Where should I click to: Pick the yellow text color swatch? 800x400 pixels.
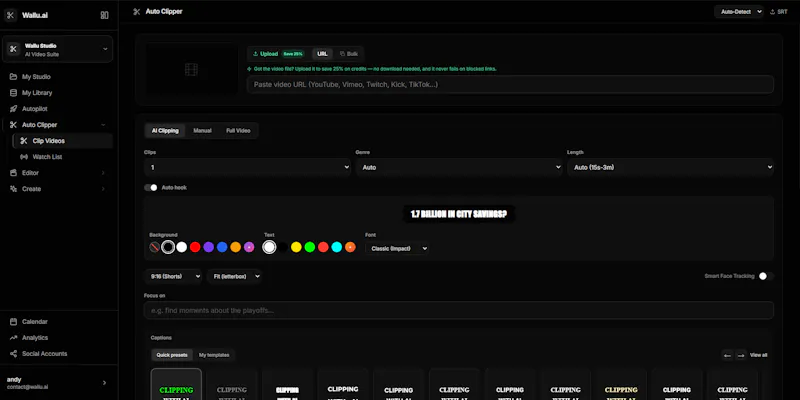pos(296,247)
